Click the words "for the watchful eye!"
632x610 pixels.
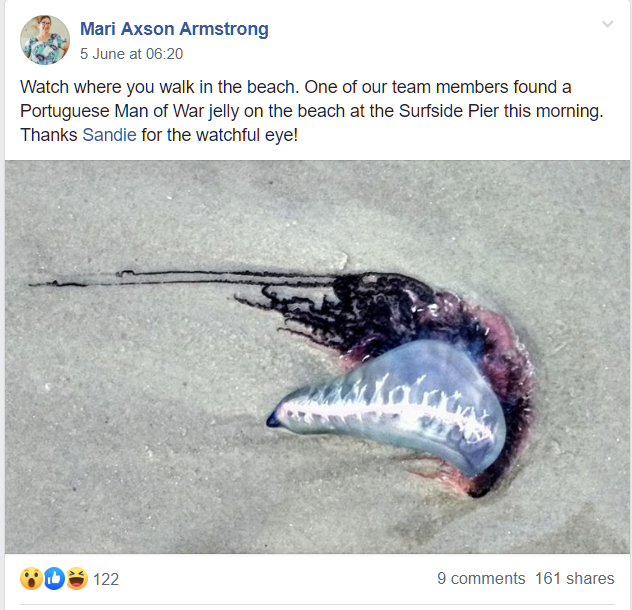(220, 135)
